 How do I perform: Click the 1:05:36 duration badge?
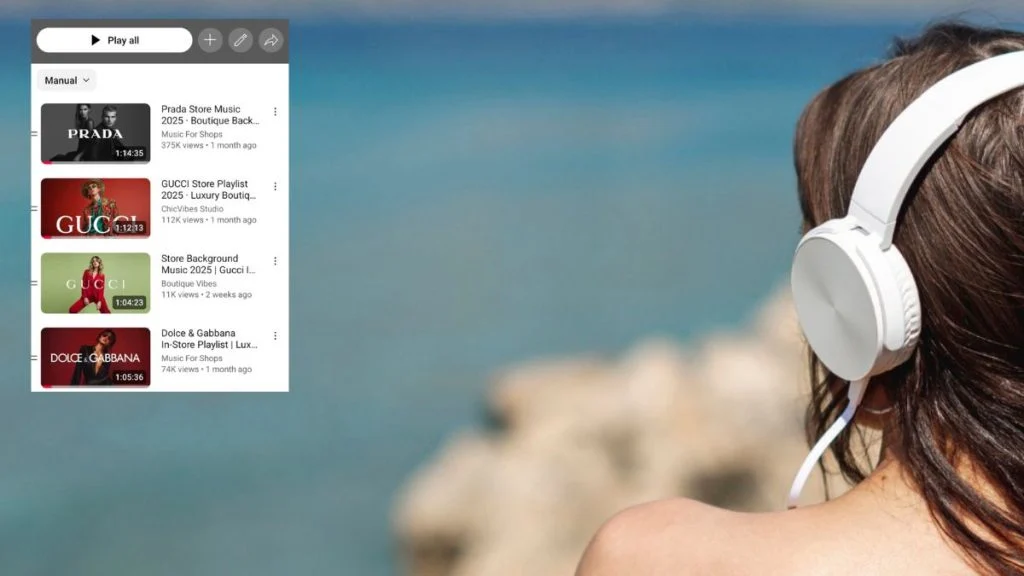click(x=129, y=377)
